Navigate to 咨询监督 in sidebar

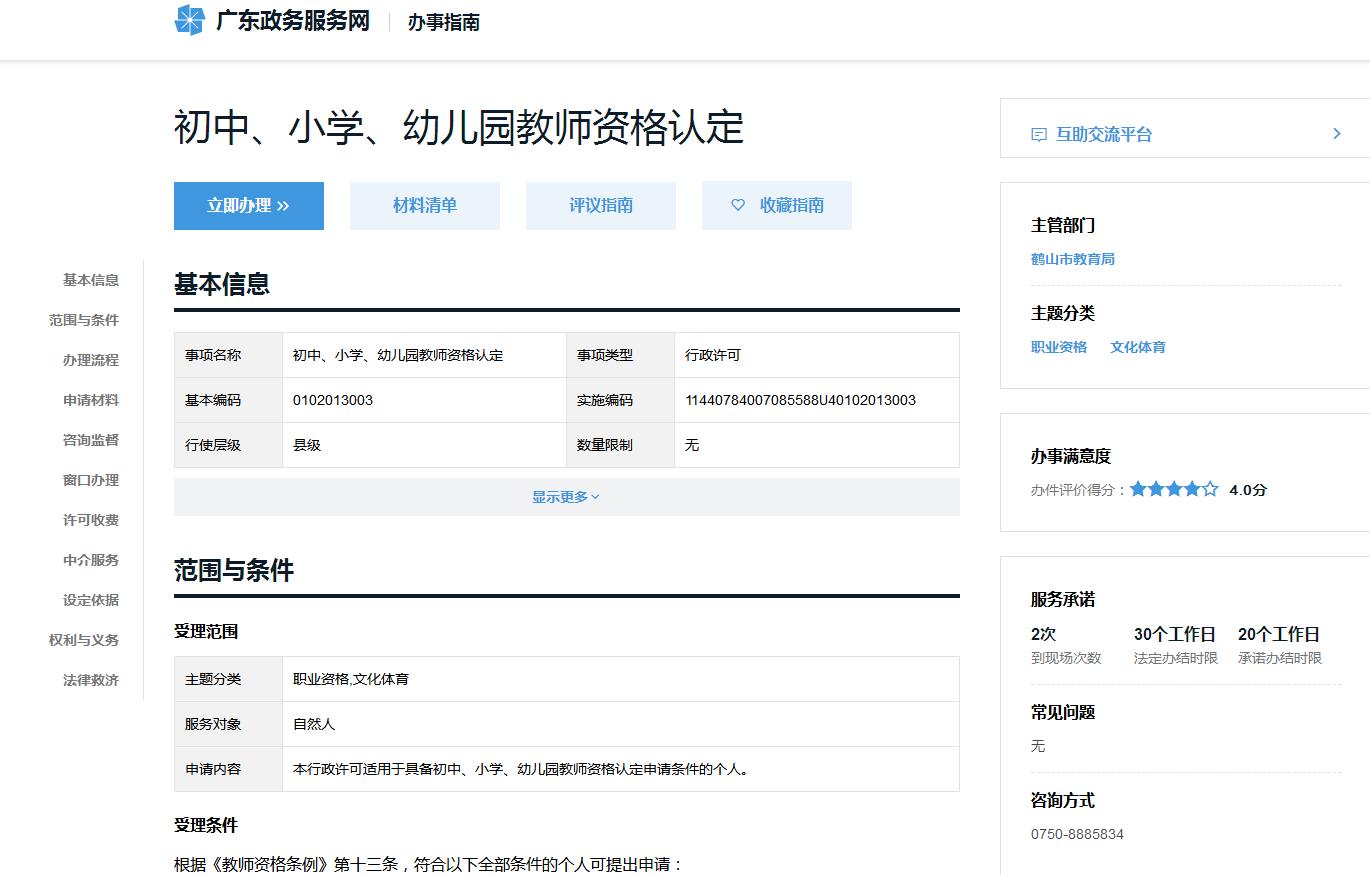coord(91,440)
